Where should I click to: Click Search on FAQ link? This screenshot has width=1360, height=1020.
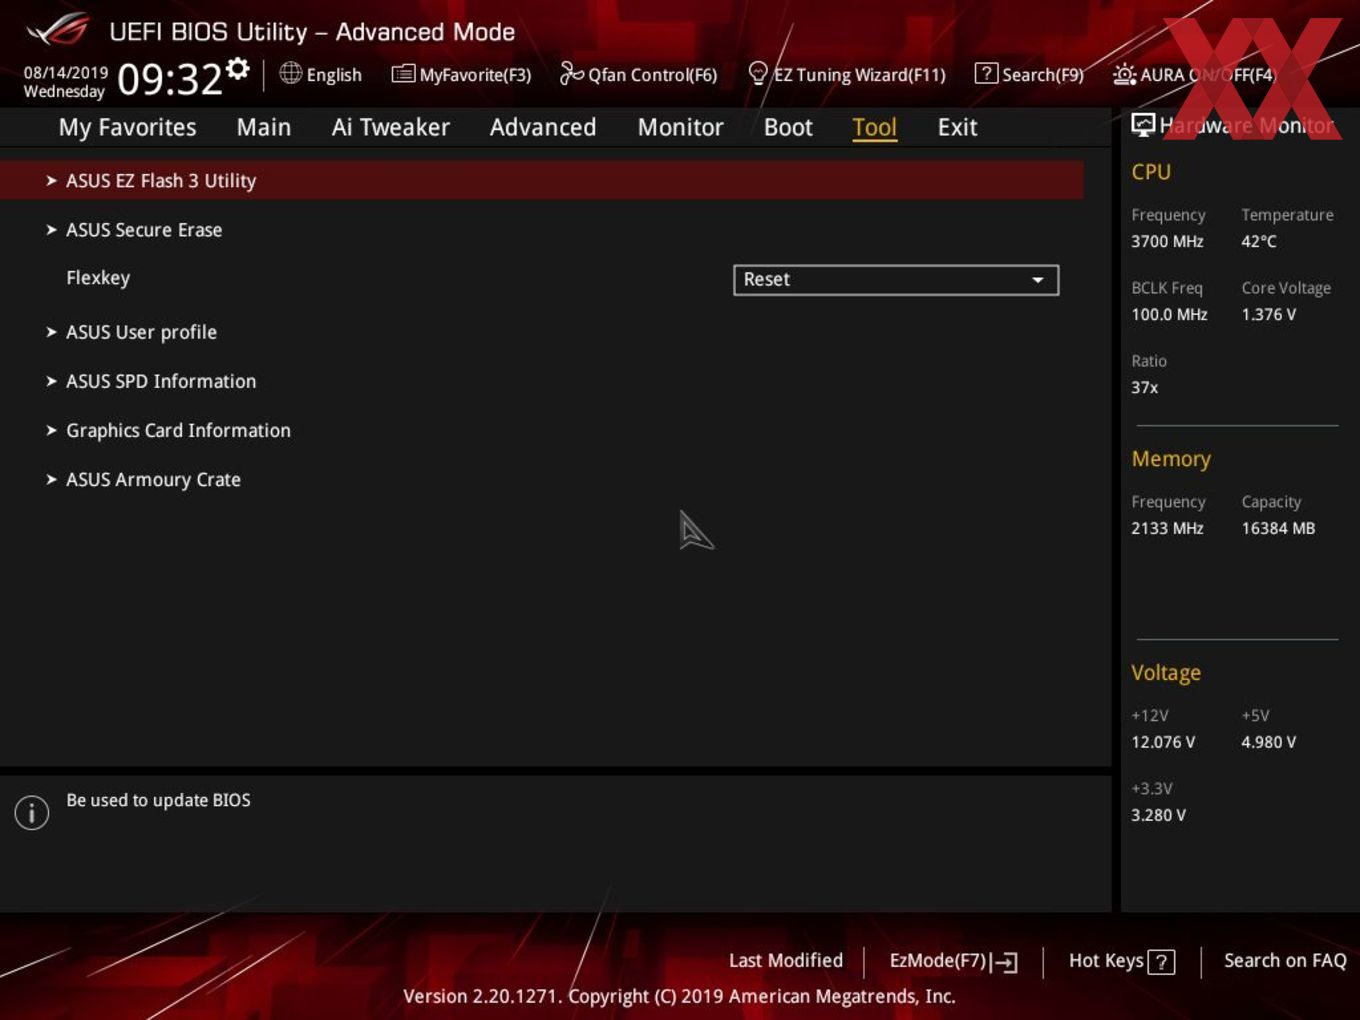1285,960
